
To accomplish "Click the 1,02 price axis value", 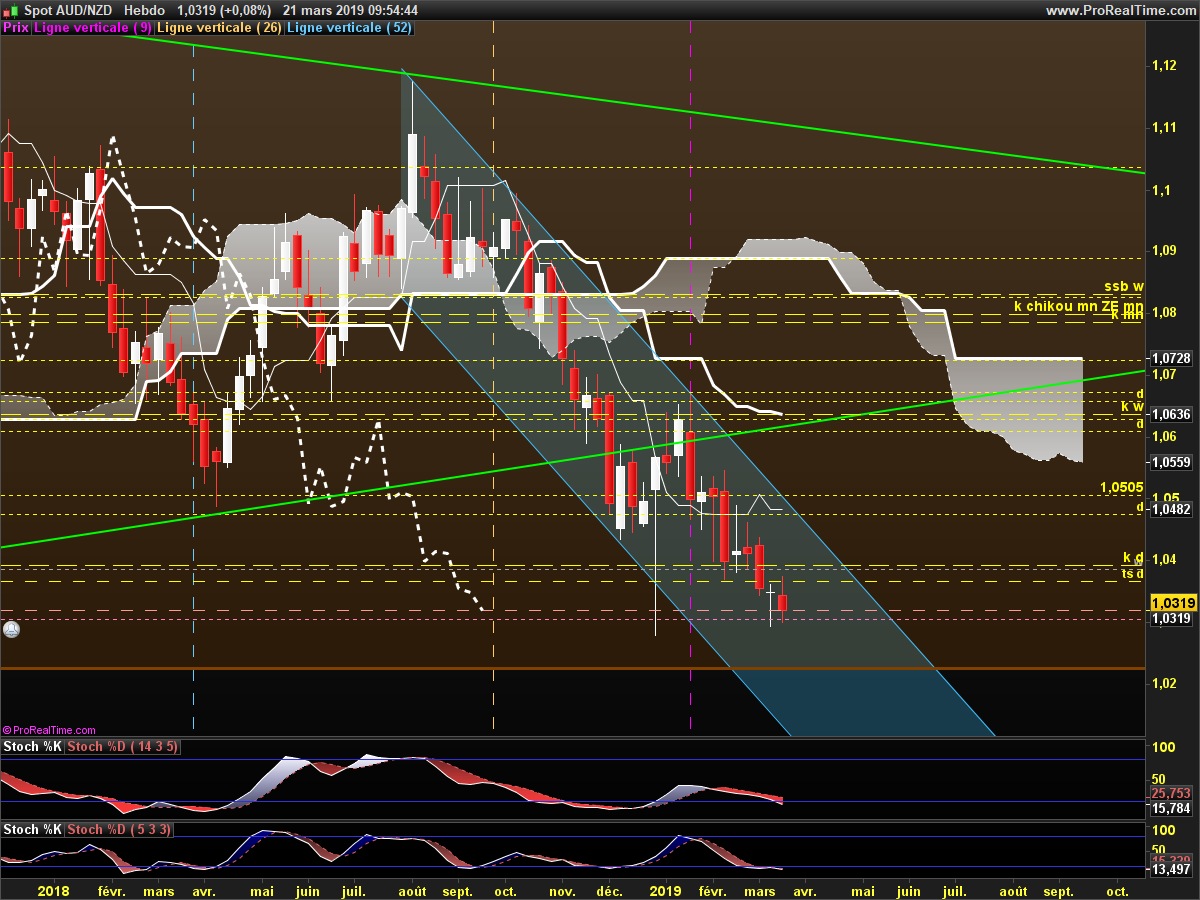I will [1163, 684].
